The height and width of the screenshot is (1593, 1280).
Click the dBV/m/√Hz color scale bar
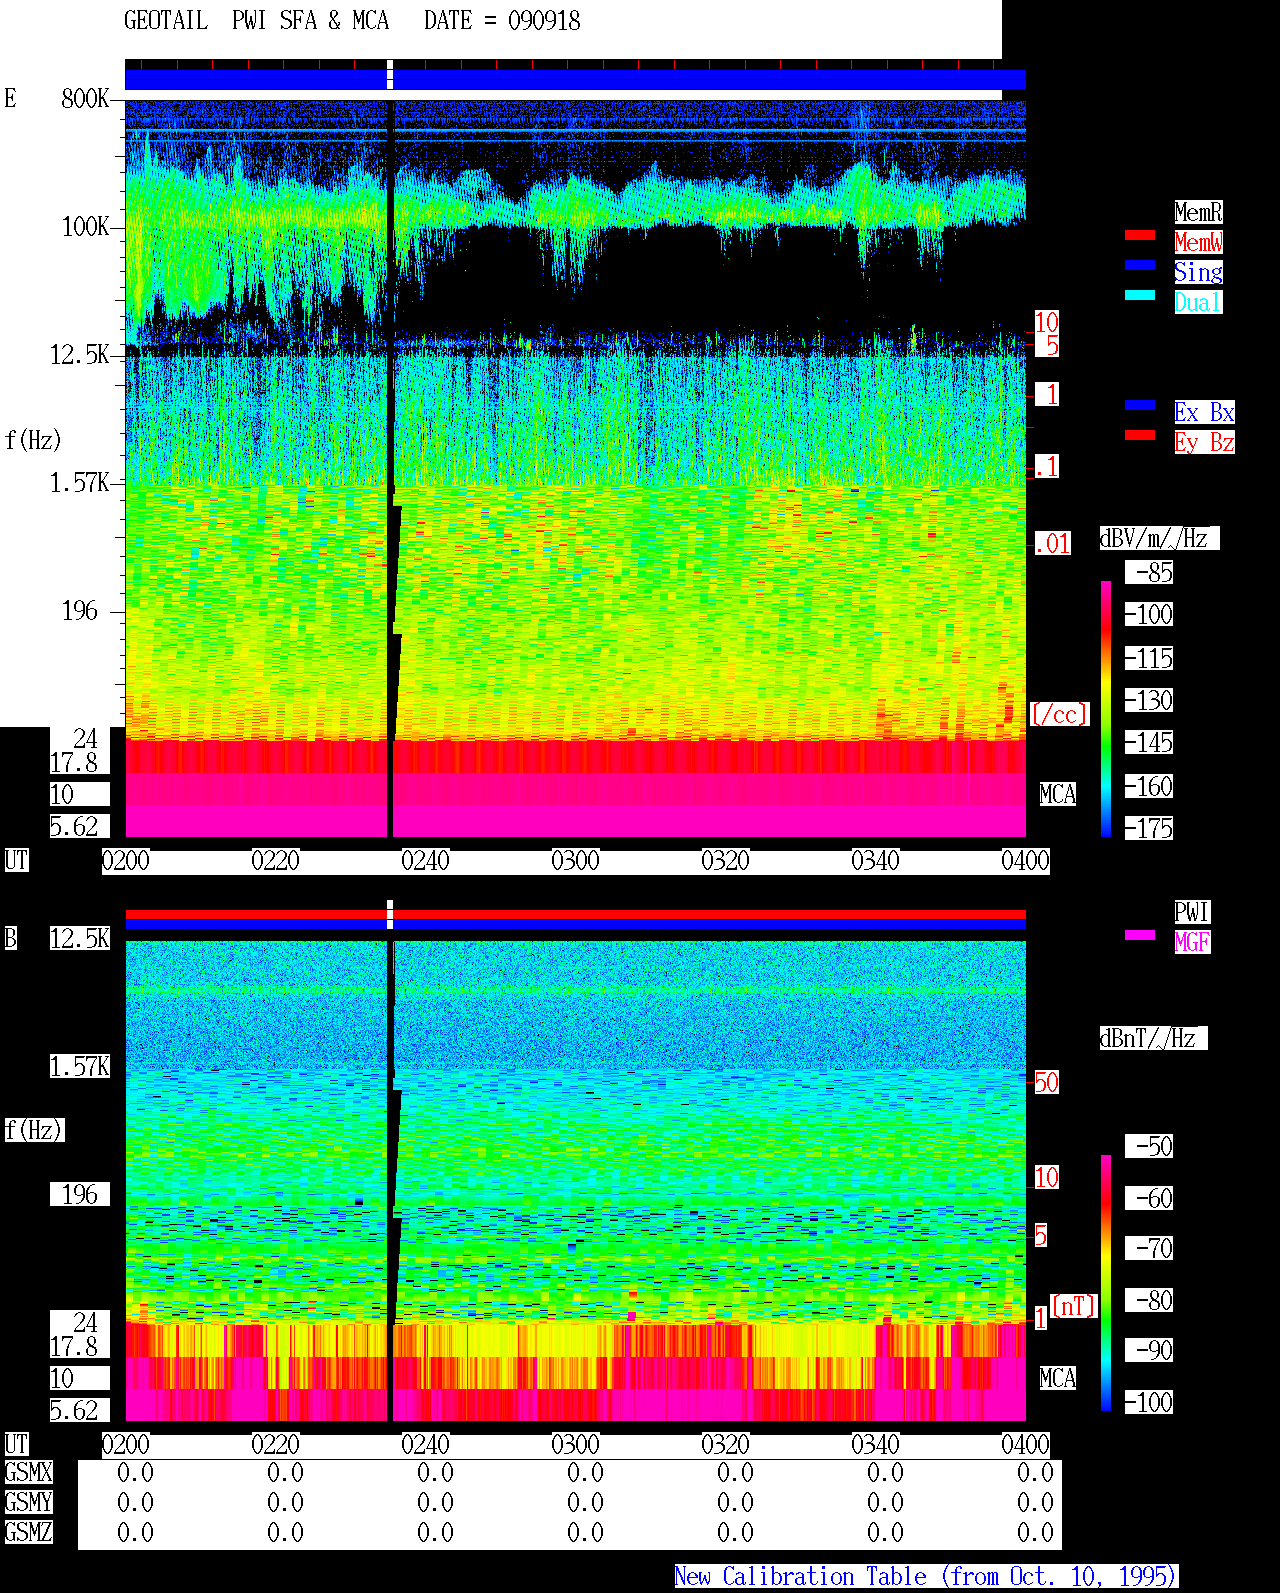click(x=1106, y=708)
